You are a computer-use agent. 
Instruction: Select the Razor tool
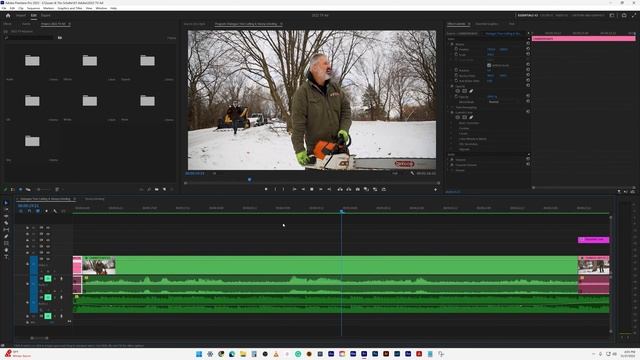[x=6, y=223]
